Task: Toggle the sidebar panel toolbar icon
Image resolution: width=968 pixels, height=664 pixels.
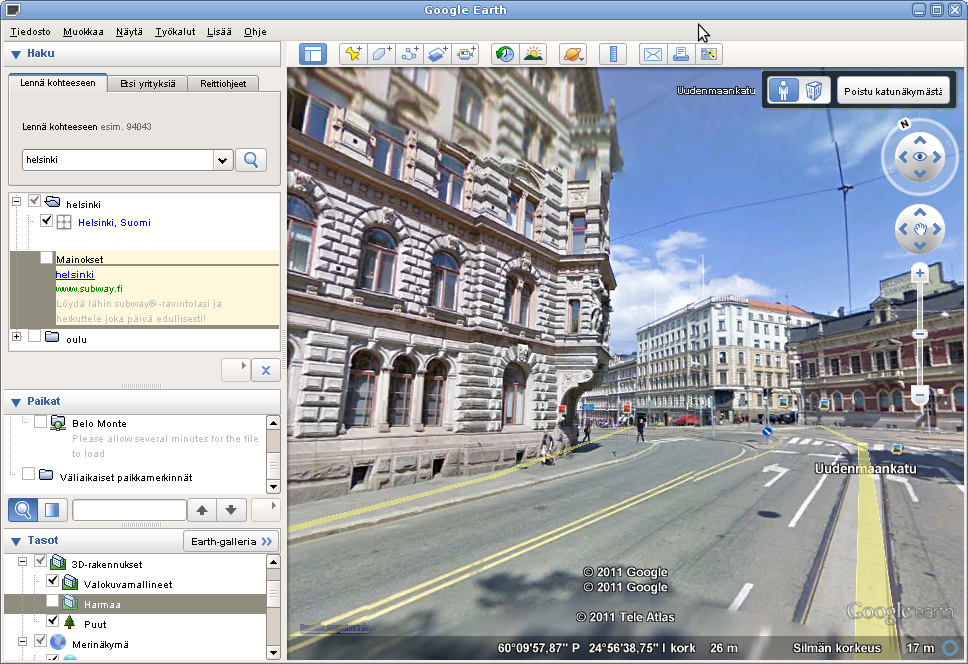Action: click(x=312, y=55)
